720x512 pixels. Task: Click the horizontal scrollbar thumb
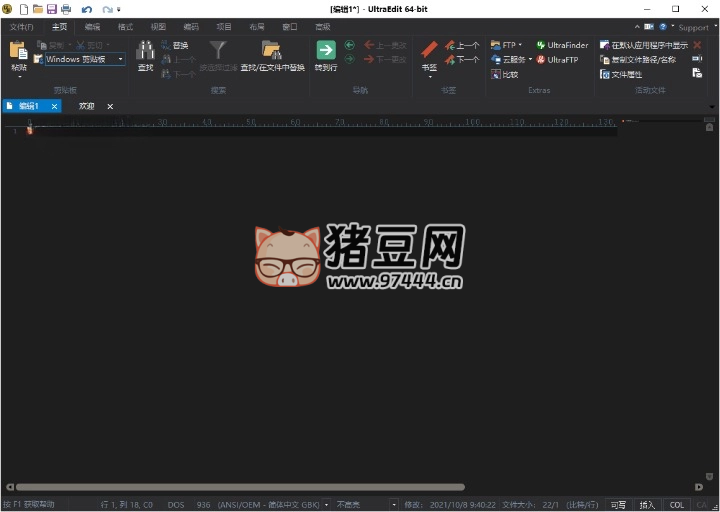point(240,487)
